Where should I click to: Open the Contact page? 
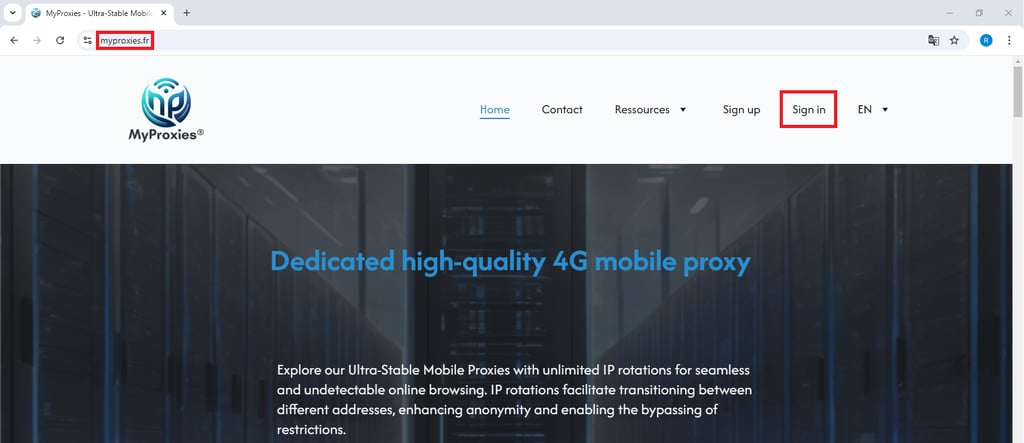pos(562,109)
